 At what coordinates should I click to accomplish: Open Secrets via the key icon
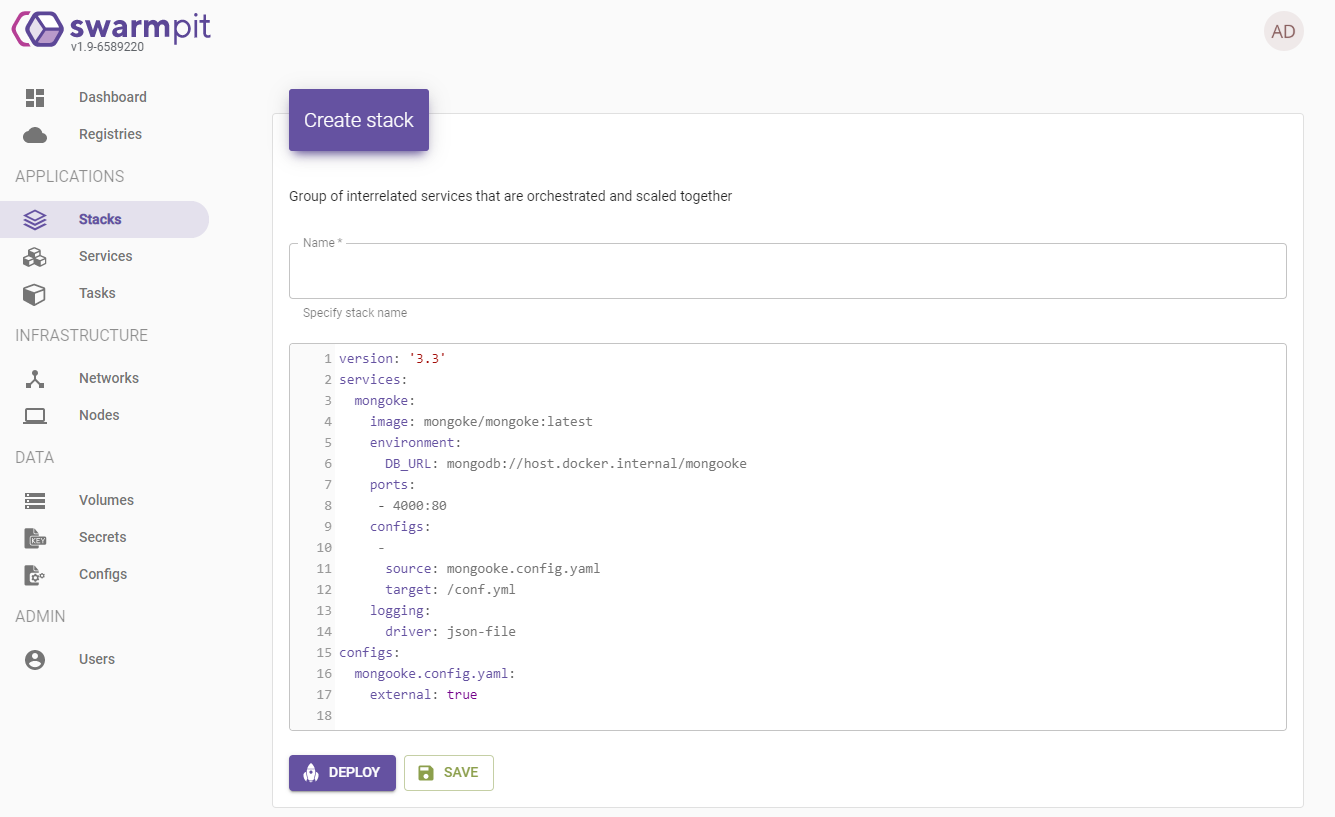pyautogui.click(x=34, y=537)
